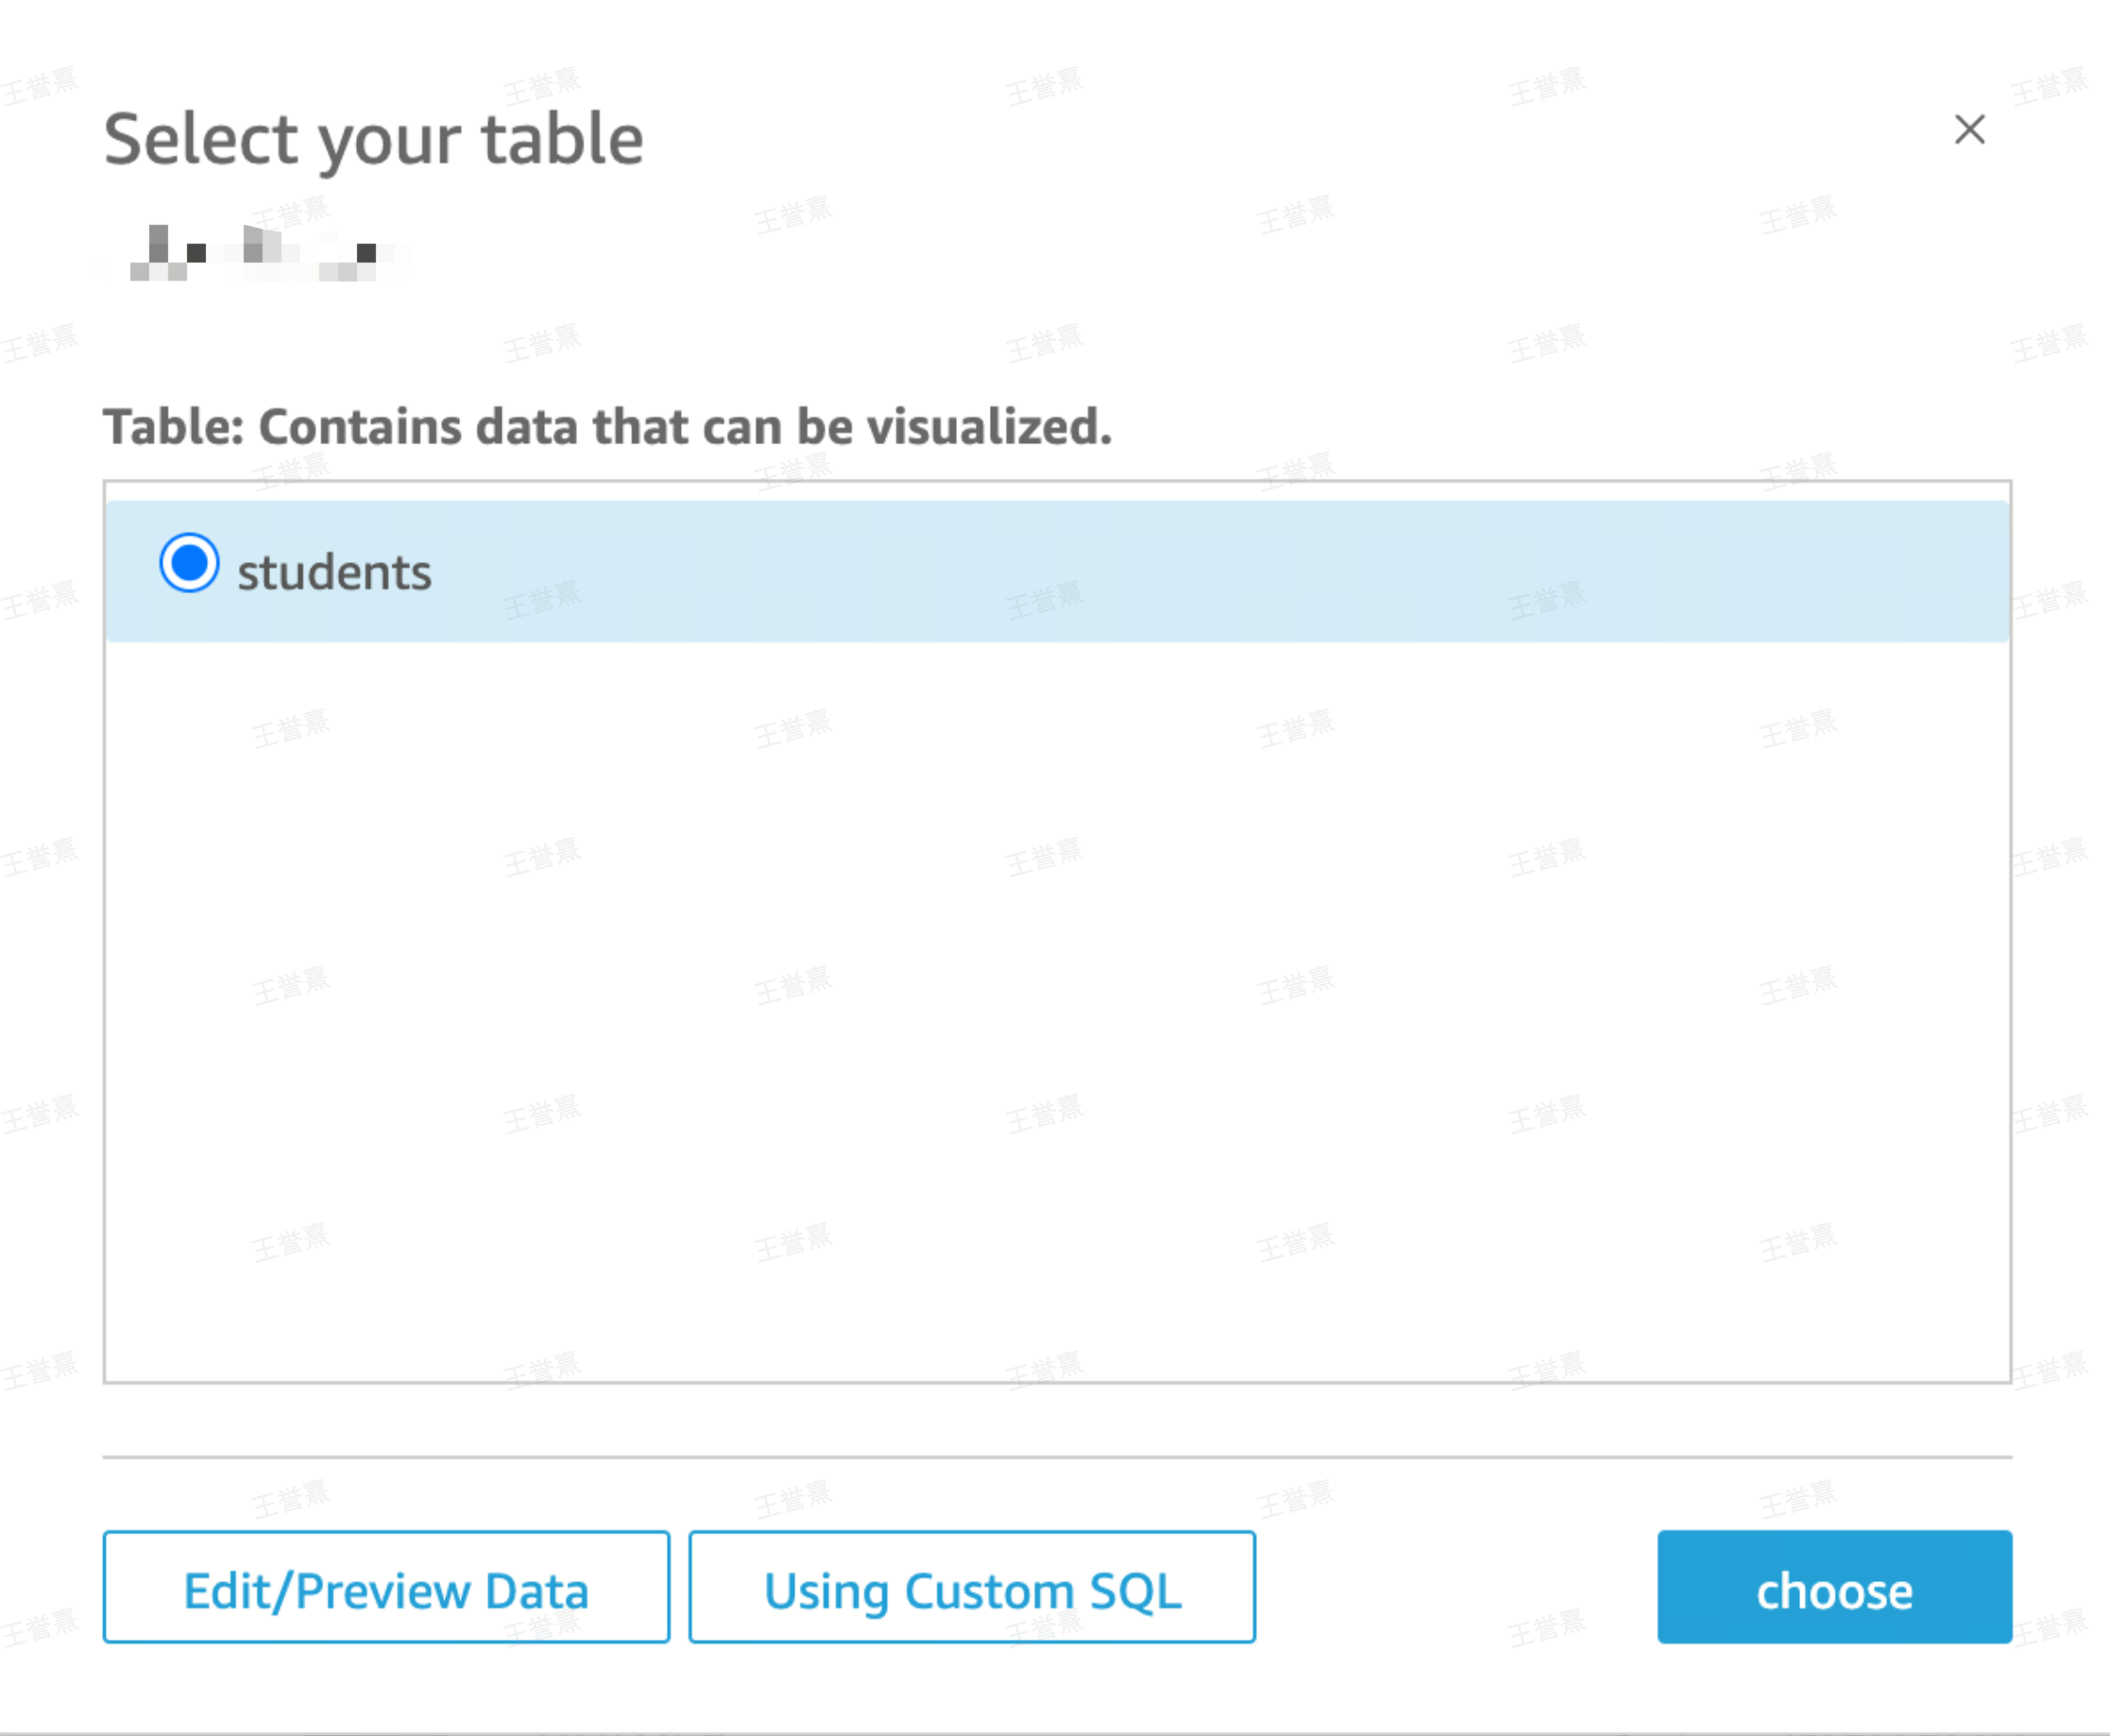Click the Using Custom SQL button
Image resolution: width=2110 pixels, height=1736 pixels.
tap(972, 1590)
